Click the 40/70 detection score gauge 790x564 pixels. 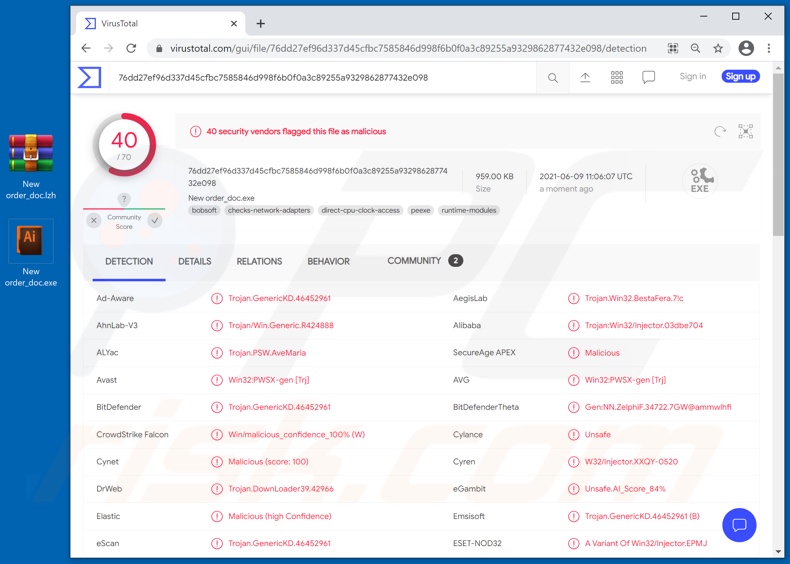coord(124,145)
